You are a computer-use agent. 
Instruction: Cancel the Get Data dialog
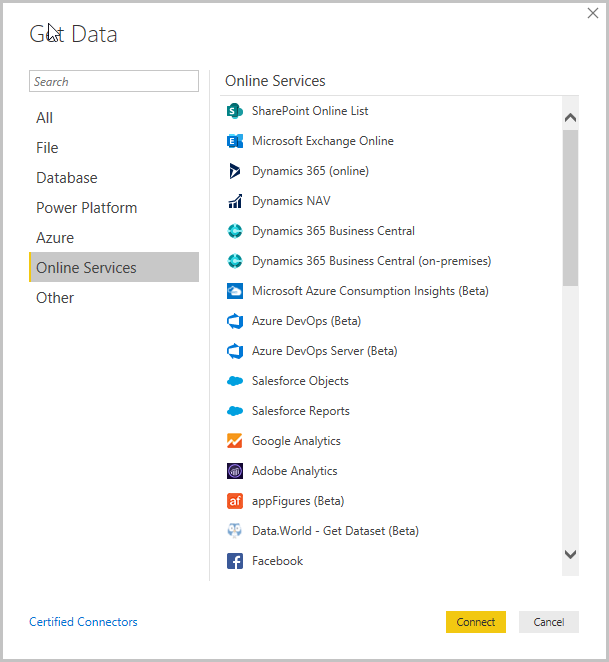(548, 622)
